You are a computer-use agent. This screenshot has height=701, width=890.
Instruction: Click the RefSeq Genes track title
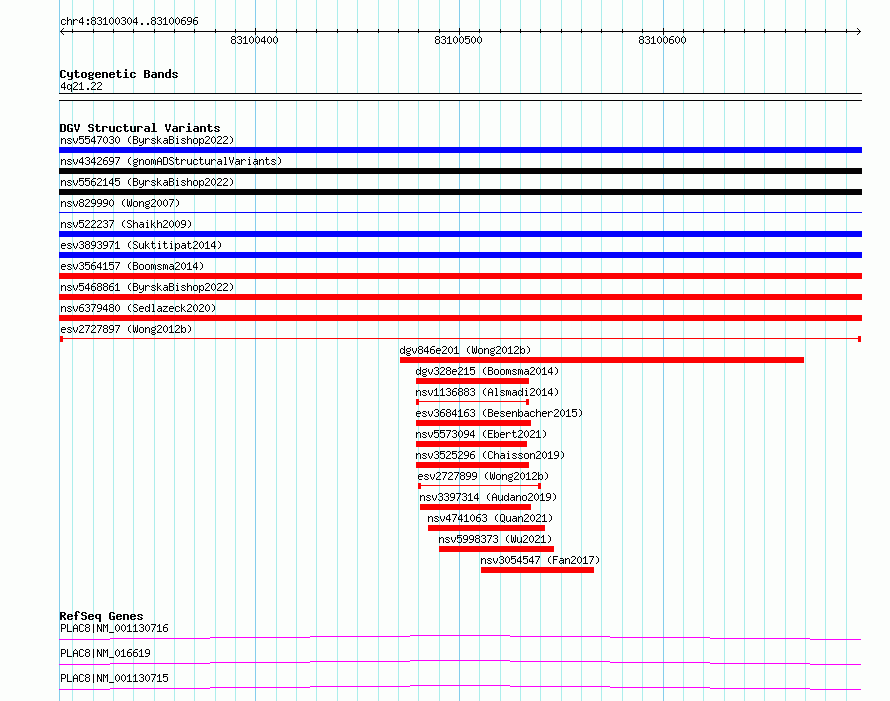click(101, 616)
